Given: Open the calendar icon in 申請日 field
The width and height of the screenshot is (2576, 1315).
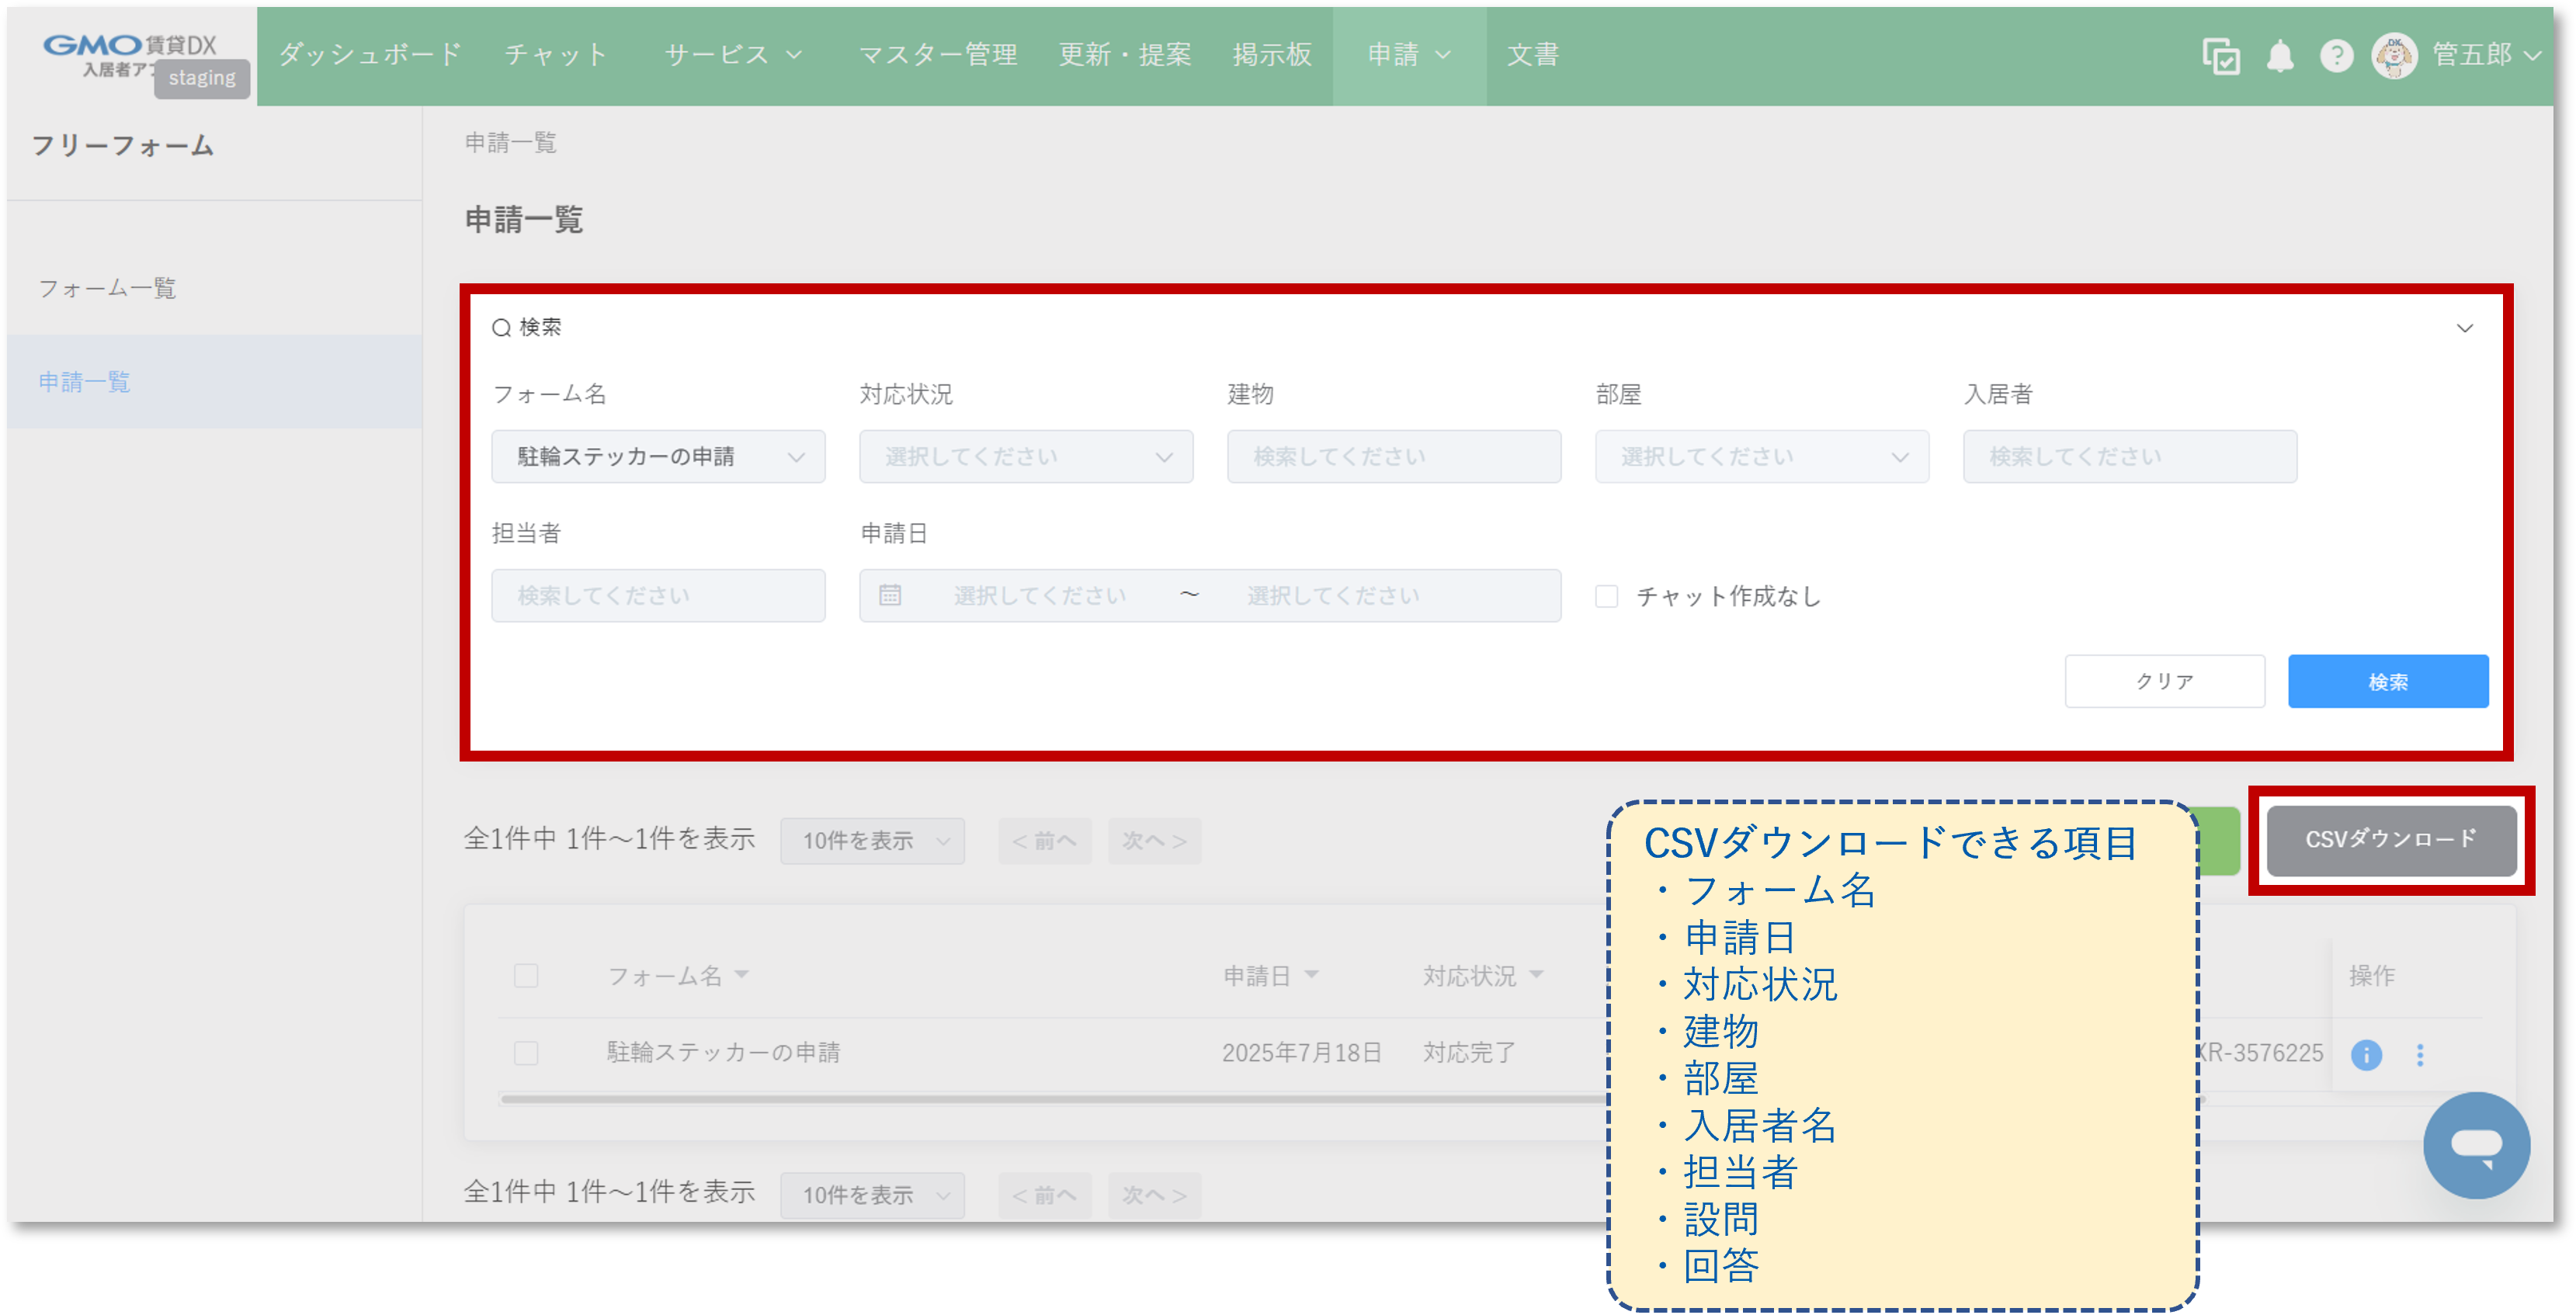Looking at the screenshot, I should click(x=890, y=595).
